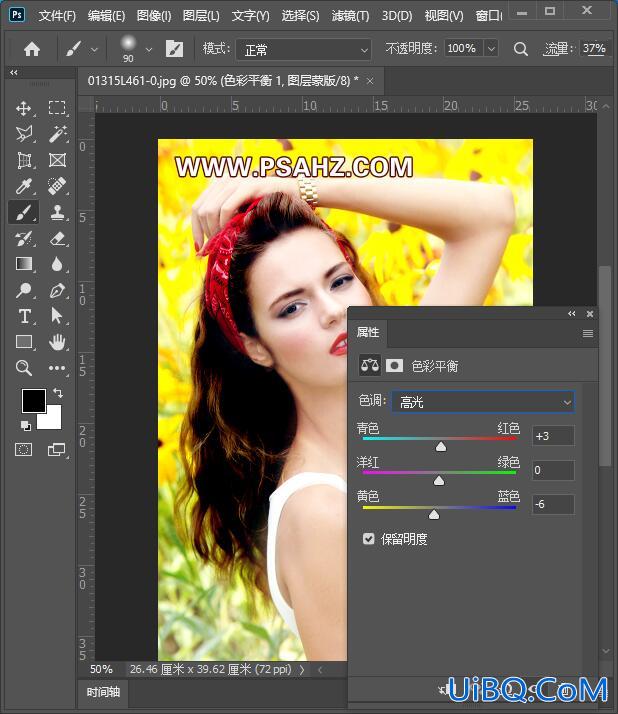The image size is (618, 714).
Task: Select the Rectangular Marquee tool
Action: 57,108
